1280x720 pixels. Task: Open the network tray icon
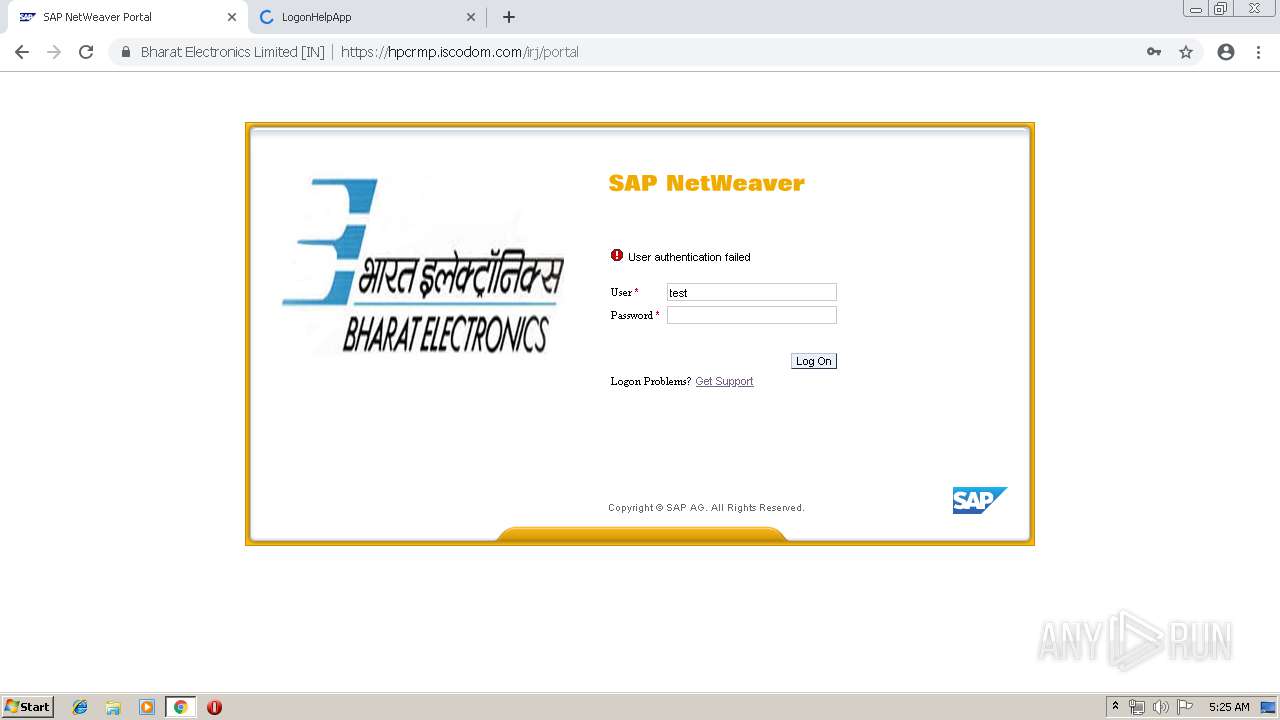[1137, 707]
